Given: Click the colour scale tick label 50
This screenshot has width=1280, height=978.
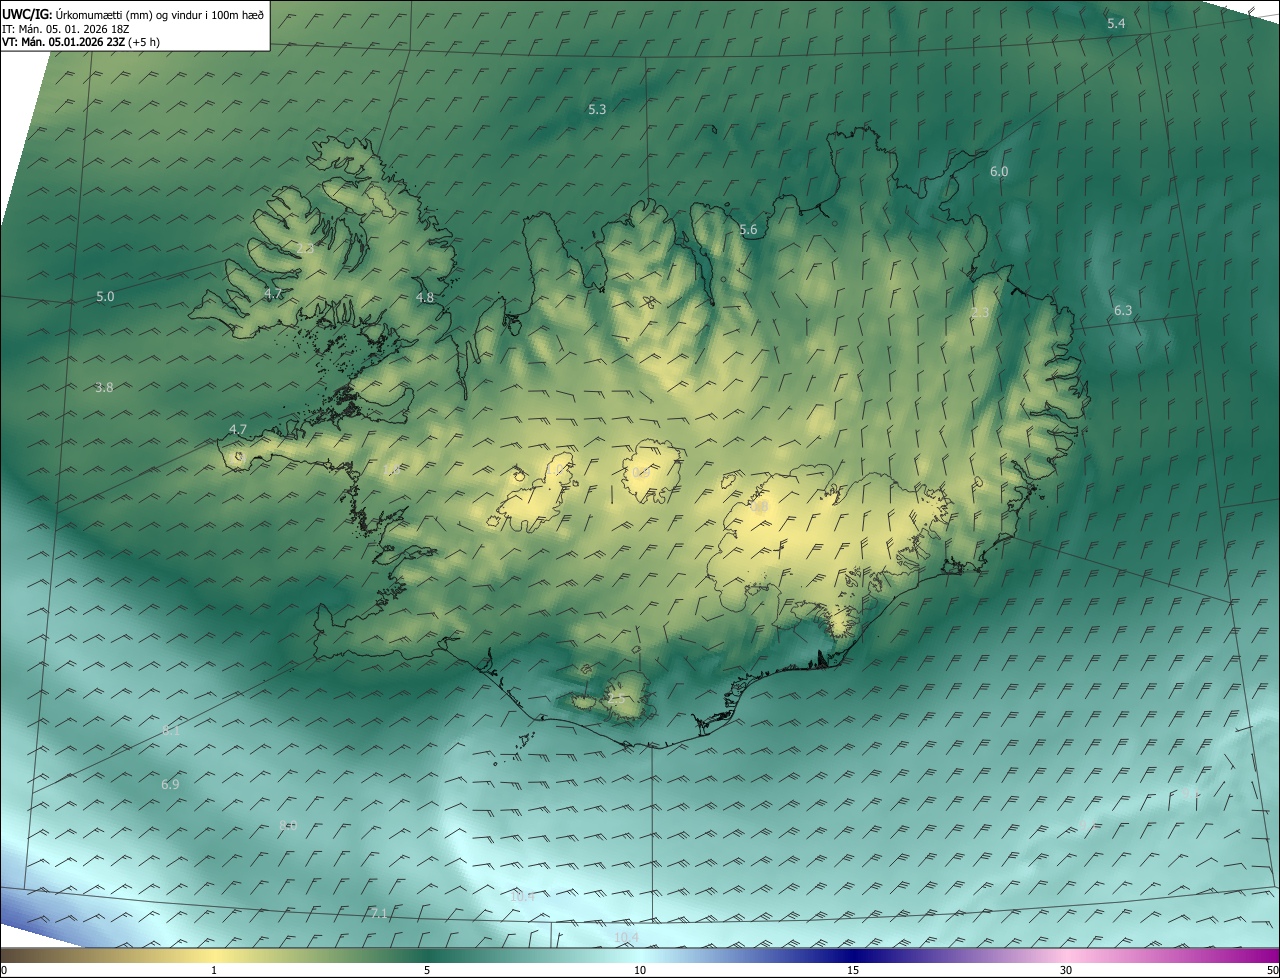Looking at the screenshot, I should (x=1272, y=970).
